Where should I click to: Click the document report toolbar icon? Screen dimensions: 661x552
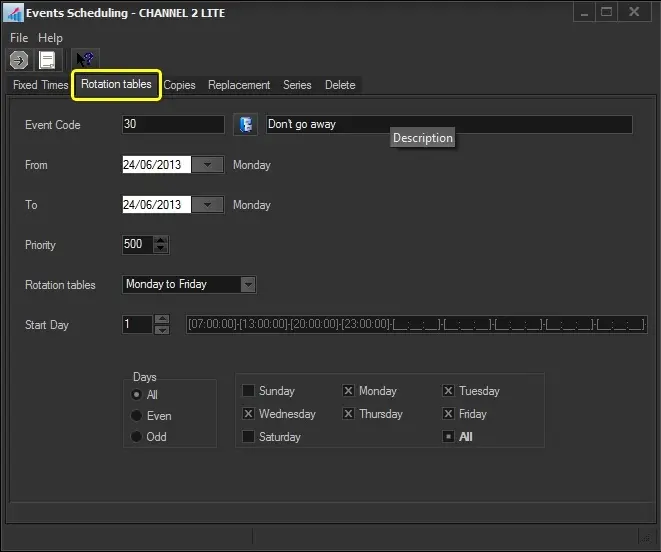click(x=47, y=60)
